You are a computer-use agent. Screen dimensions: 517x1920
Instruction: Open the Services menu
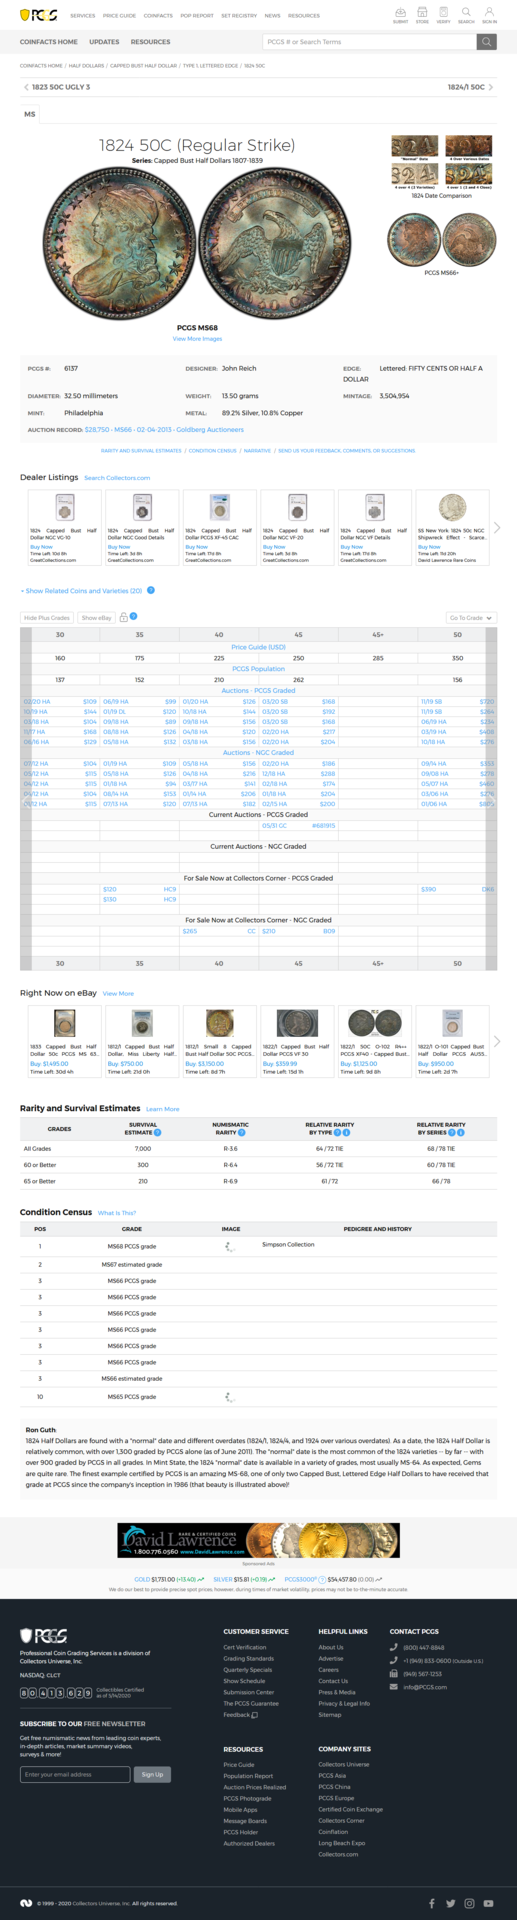point(83,16)
